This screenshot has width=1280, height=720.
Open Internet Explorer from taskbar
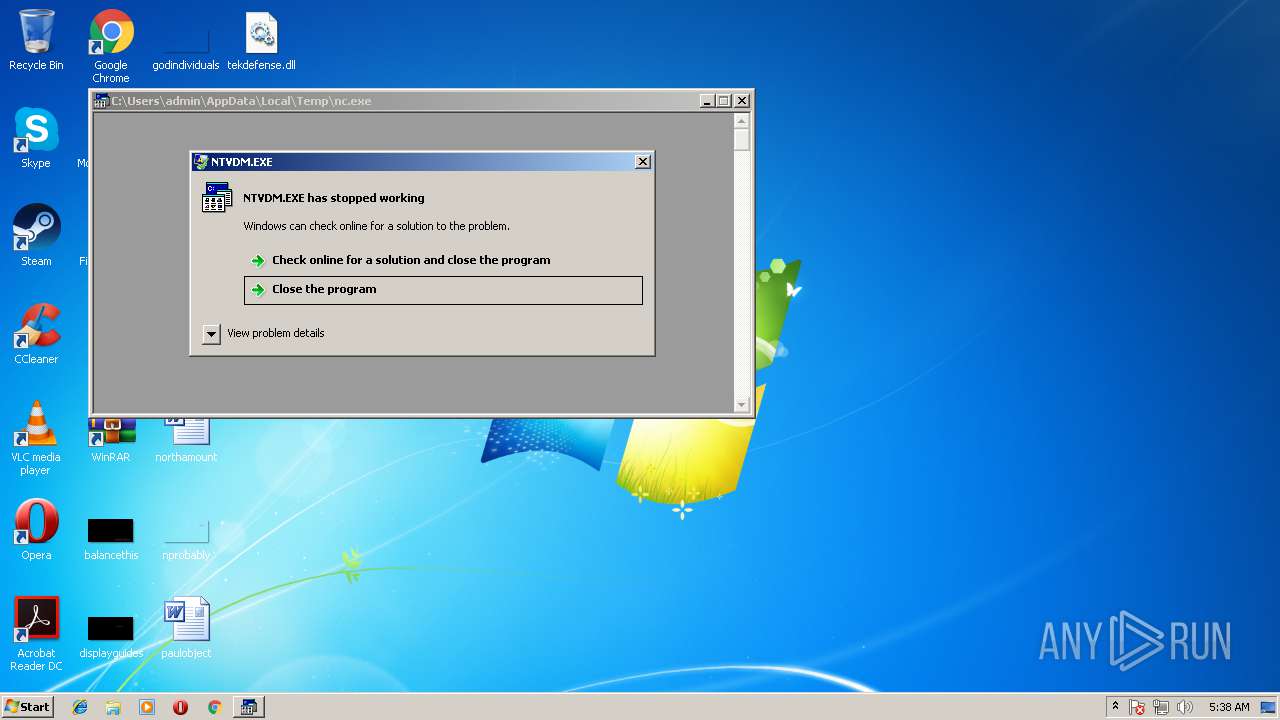pos(80,707)
